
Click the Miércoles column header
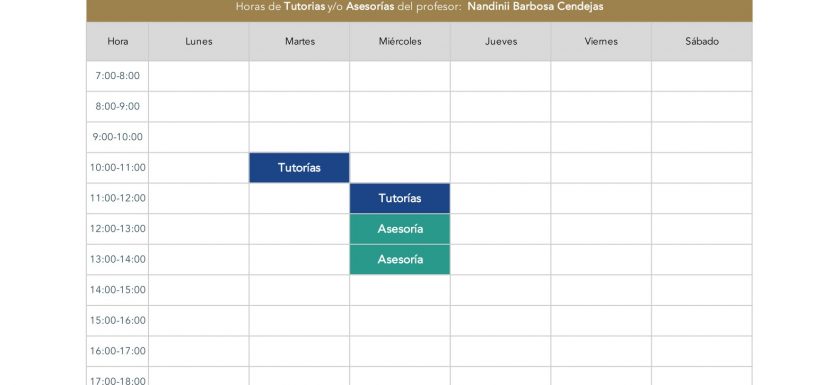pyautogui.click(x=400, y=41)
